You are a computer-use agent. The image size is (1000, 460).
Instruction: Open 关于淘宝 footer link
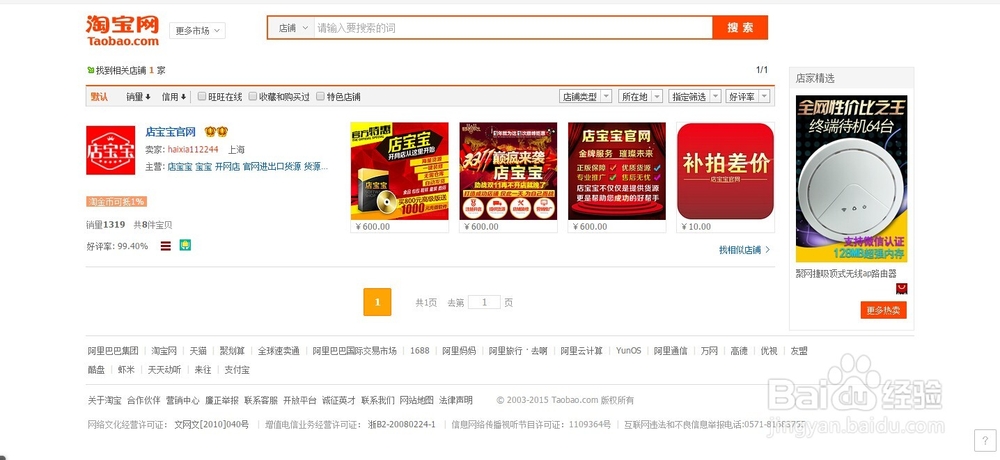point(105,401)
